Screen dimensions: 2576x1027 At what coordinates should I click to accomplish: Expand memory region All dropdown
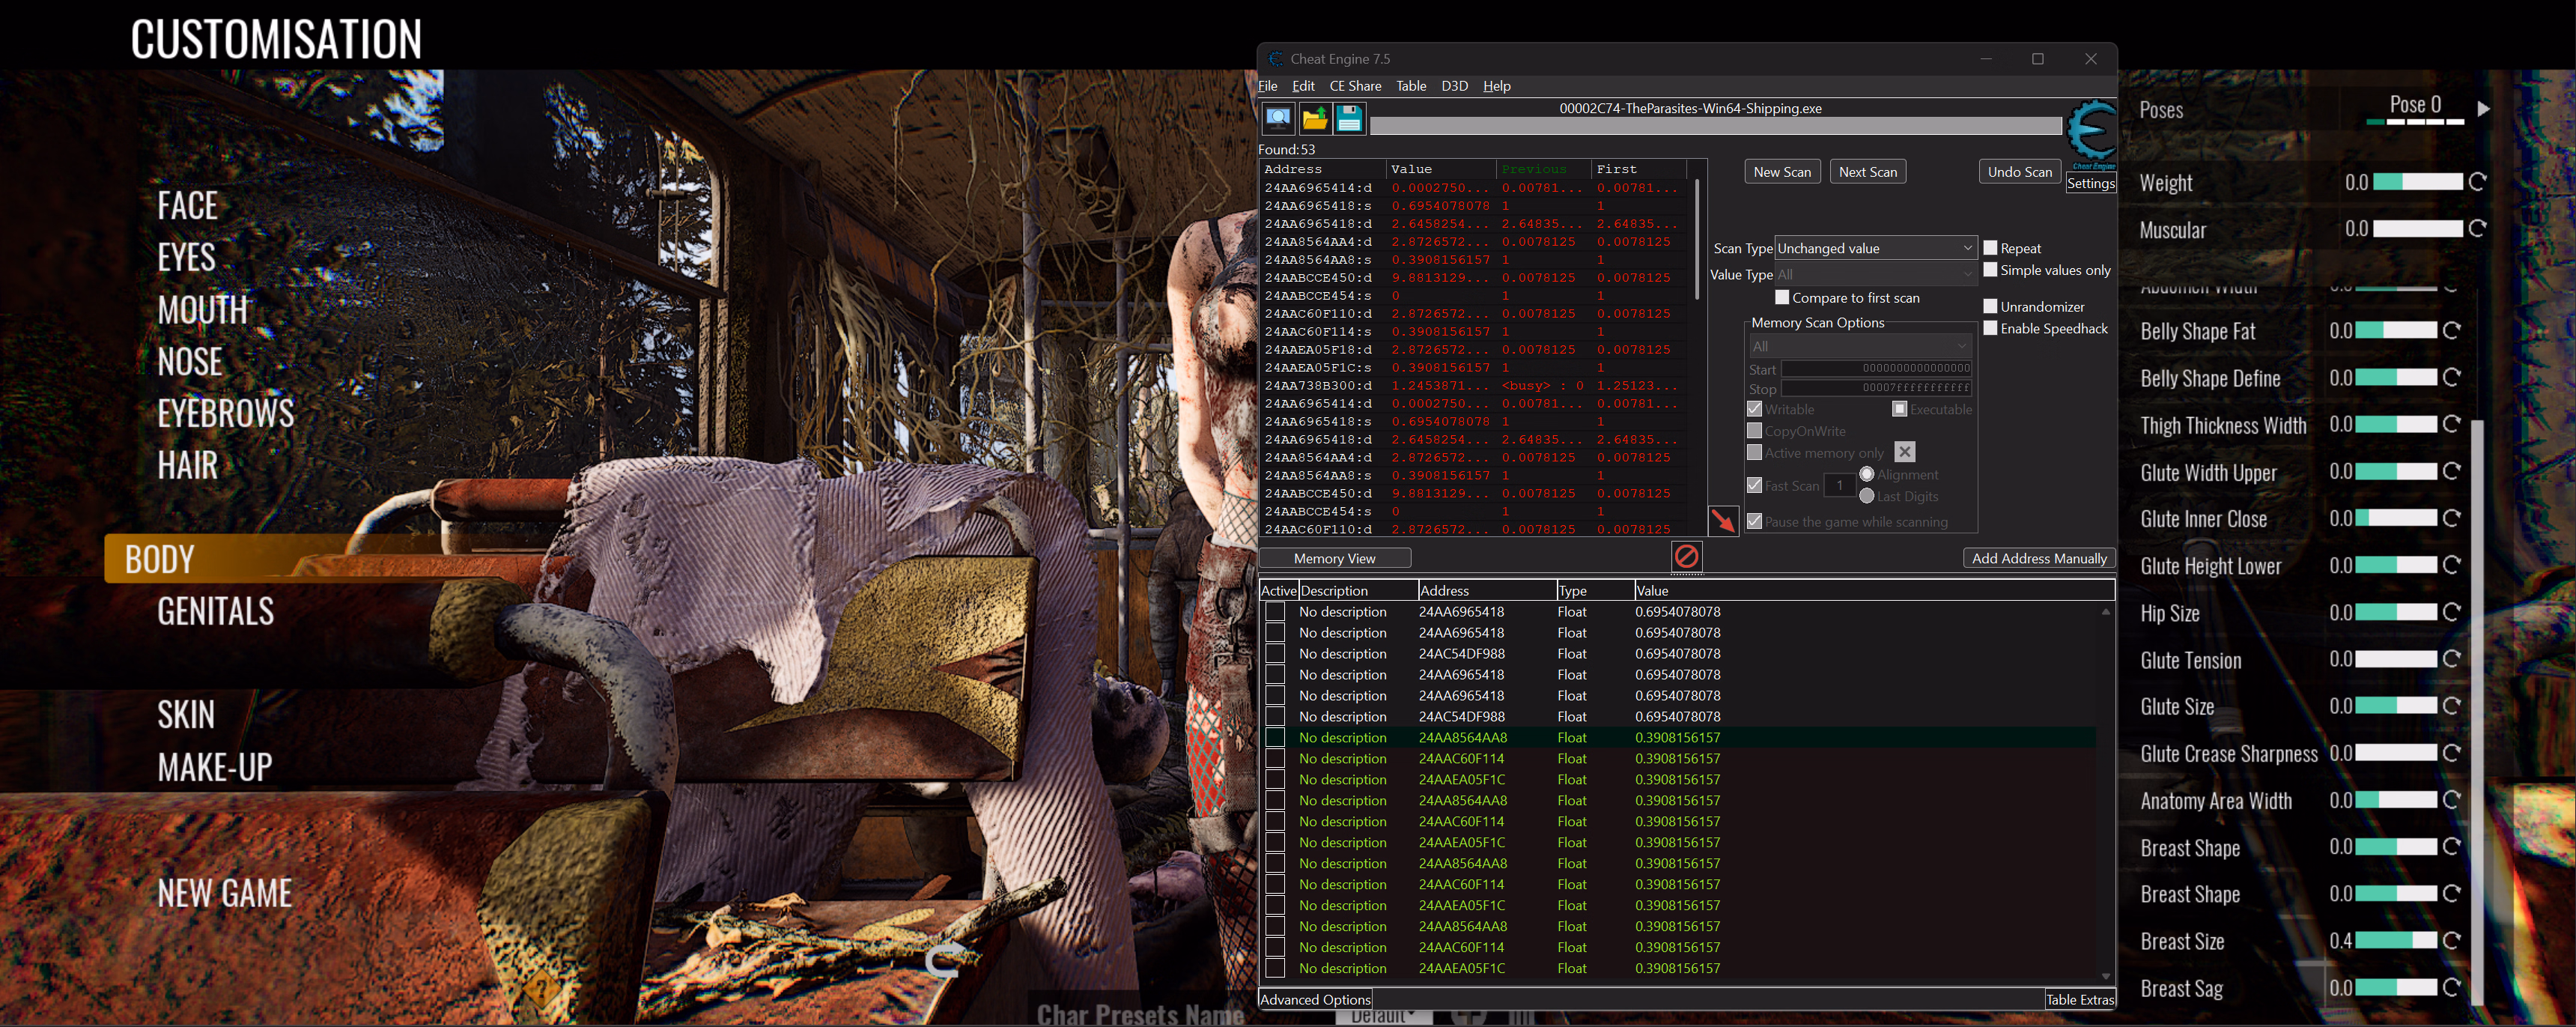point(1859,346)
